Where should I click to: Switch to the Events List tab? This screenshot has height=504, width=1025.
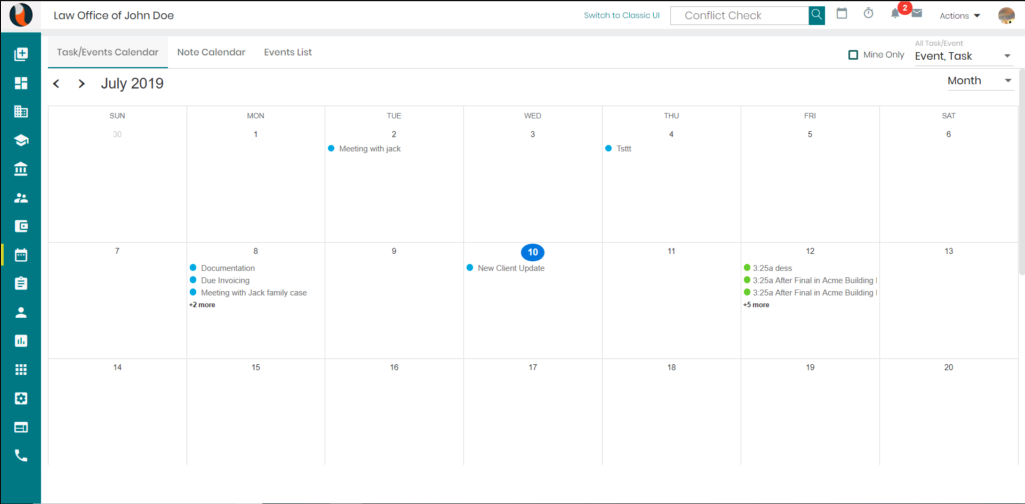point(288,52)
